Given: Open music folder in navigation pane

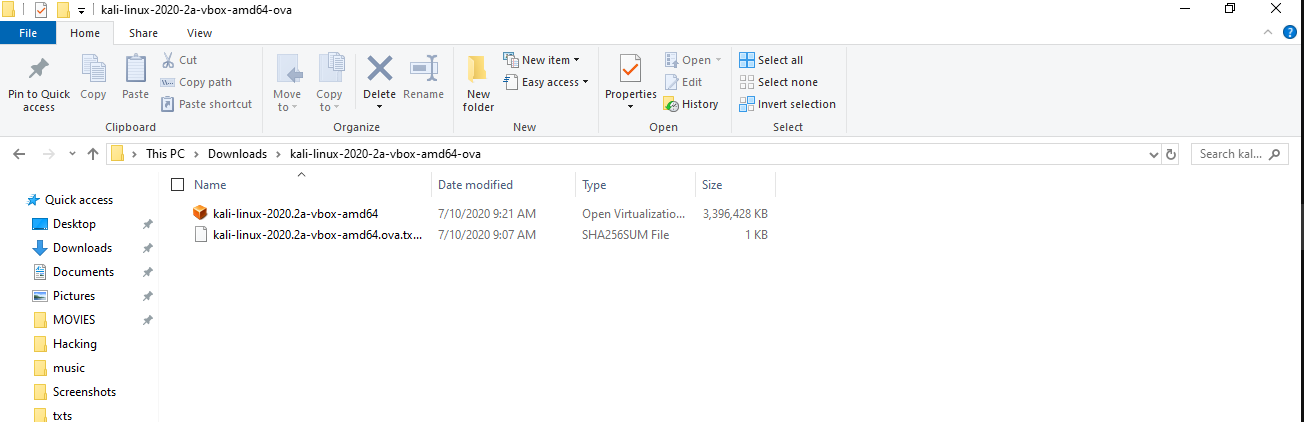Looking at the screenshot, I should [69, 368].
